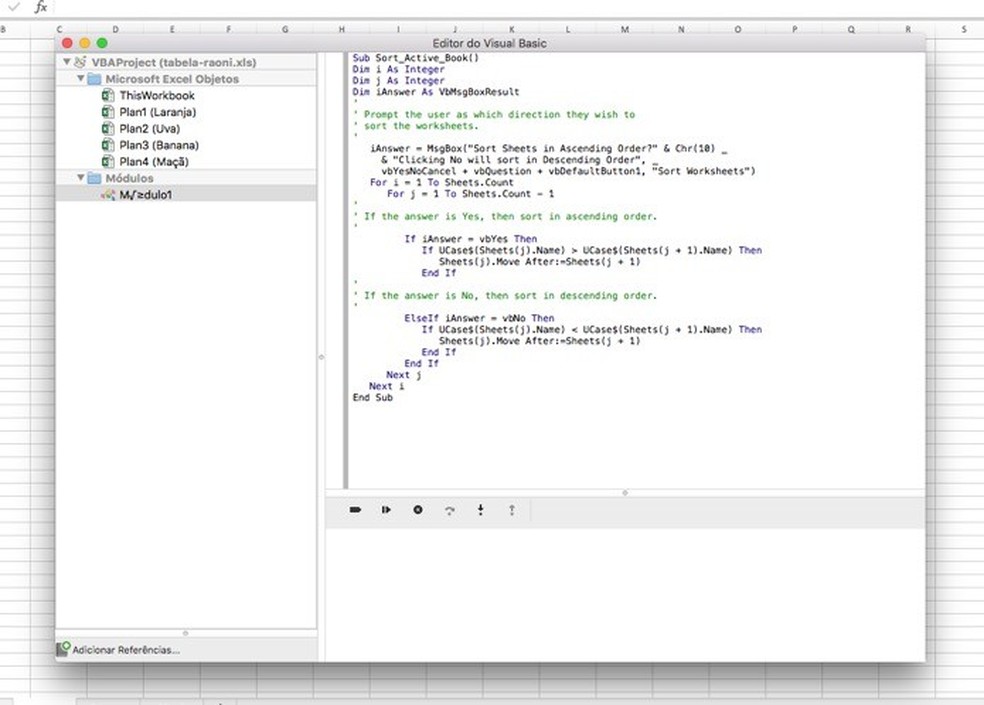Click the End Sub line in code editor
Image resolution: width=984 pixels, height=705 pixels.
pyautogui.click(x=373, y=398)
